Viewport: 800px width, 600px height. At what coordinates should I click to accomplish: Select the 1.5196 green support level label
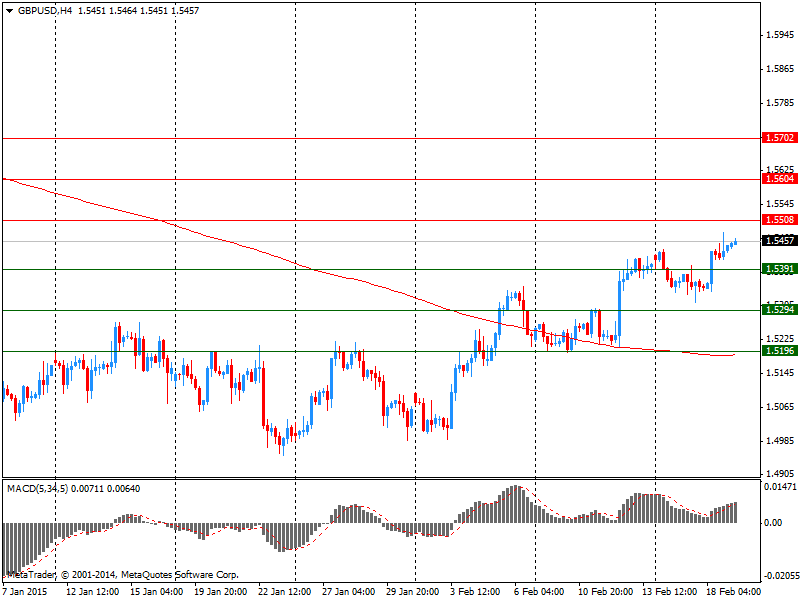pyautogui.click(x=780, y=351)
